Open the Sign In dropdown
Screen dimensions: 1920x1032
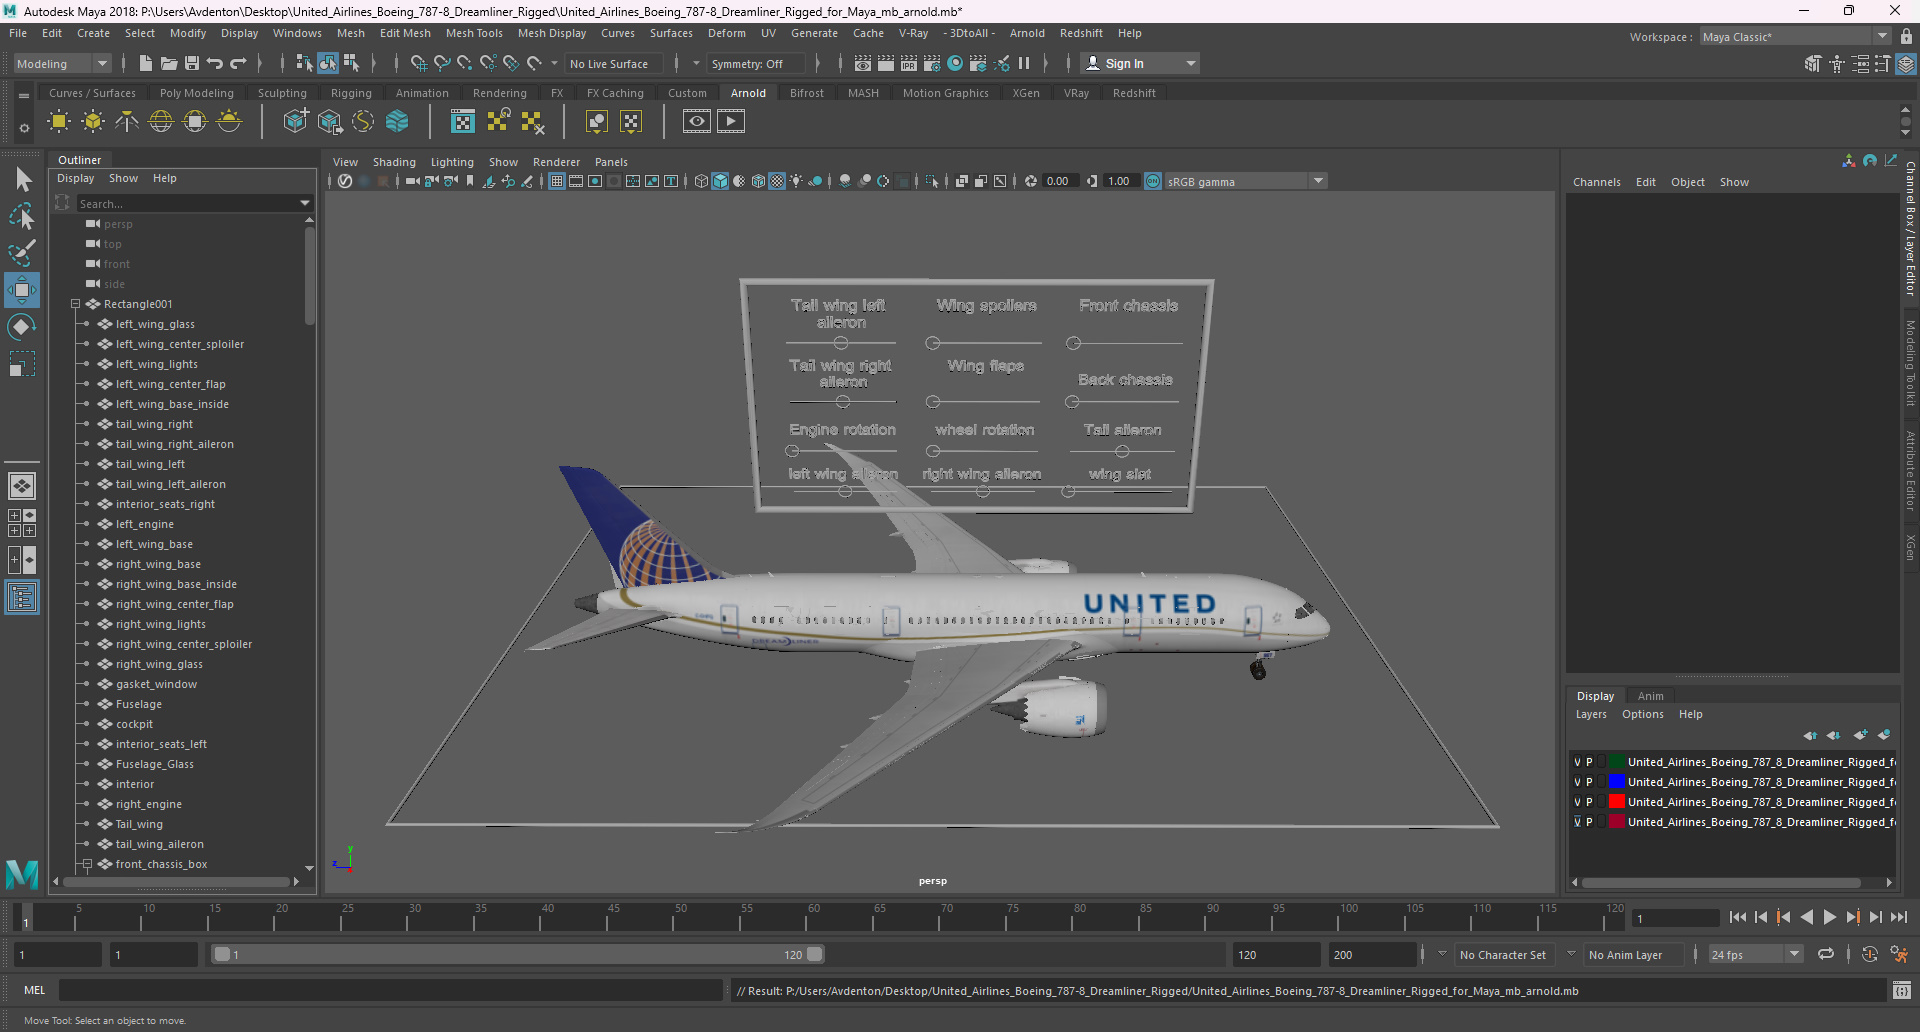1141,63
